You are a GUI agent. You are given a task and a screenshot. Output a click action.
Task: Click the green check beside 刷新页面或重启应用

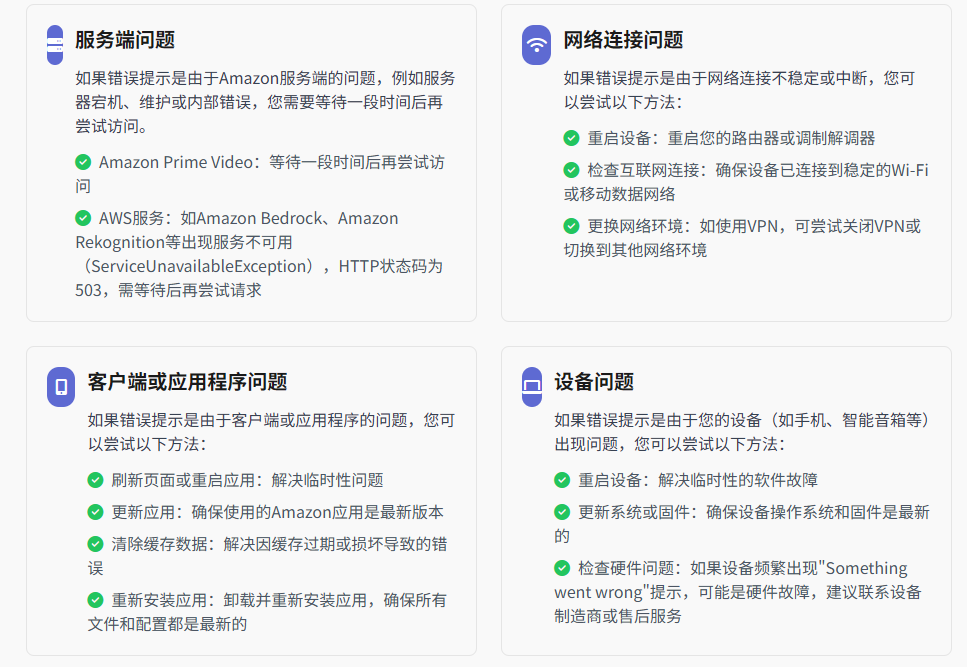click(x=96, y=480)
